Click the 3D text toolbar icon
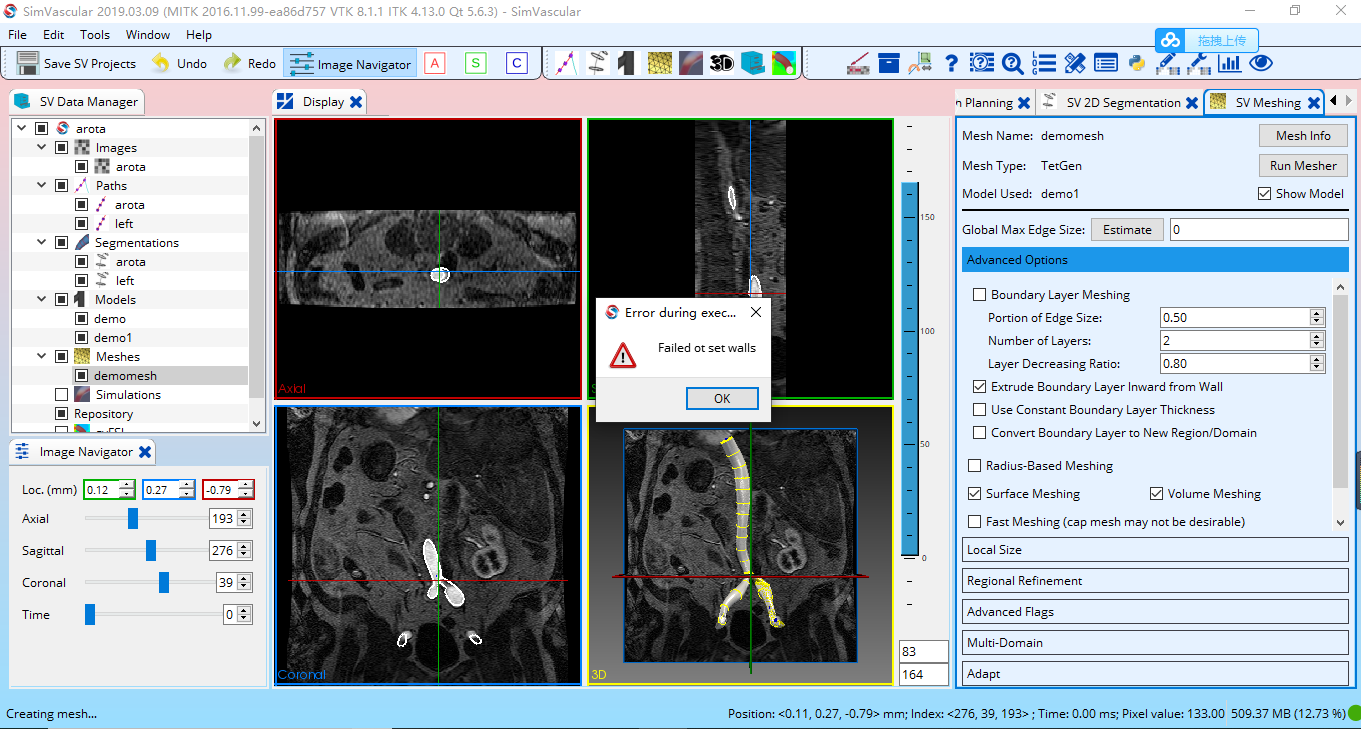The image size is (1361, 729). (721, 63)
